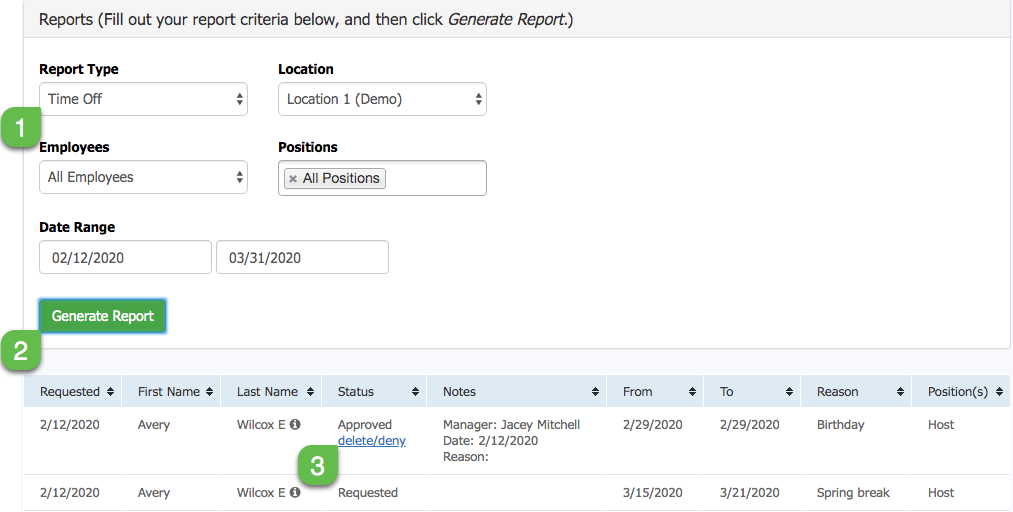Open the Location dropdown
Viewport: 1013px width, 512px height.
click(382, 99)
